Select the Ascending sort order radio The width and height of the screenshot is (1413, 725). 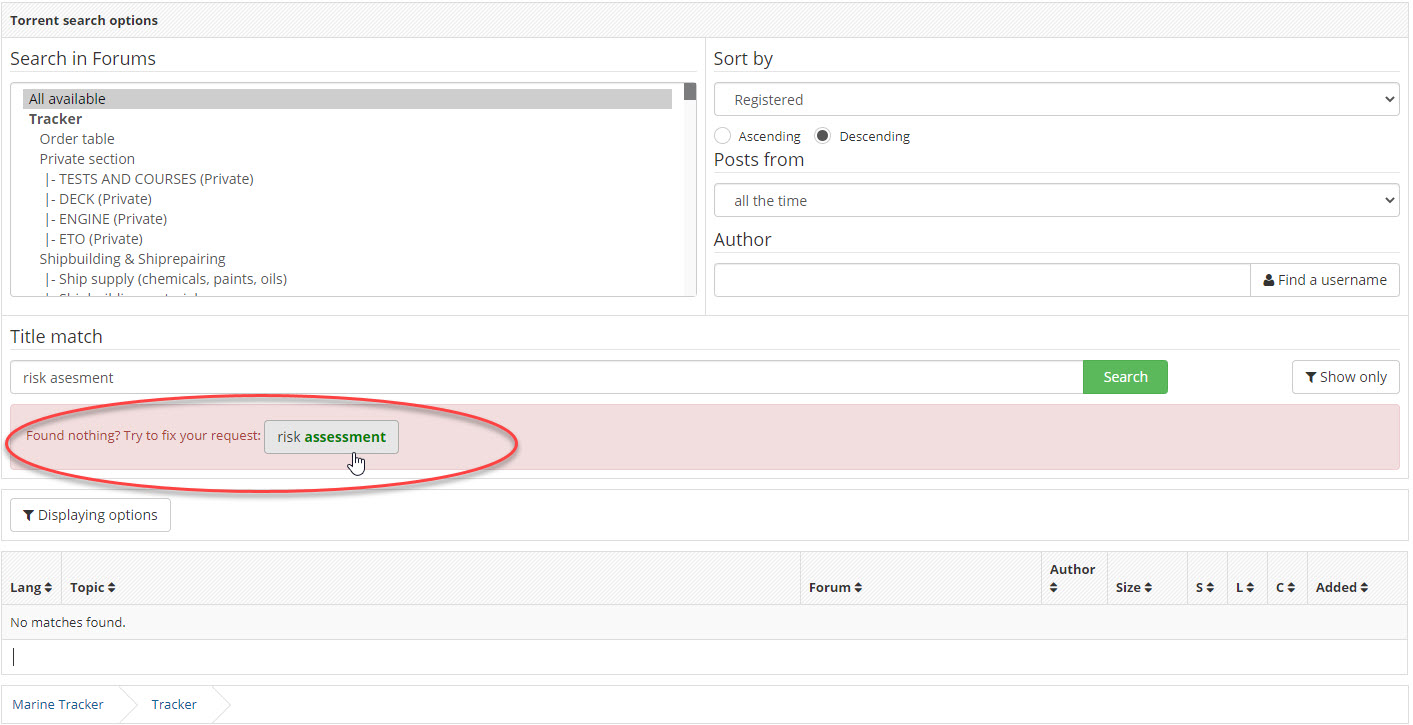pos(723,136)
